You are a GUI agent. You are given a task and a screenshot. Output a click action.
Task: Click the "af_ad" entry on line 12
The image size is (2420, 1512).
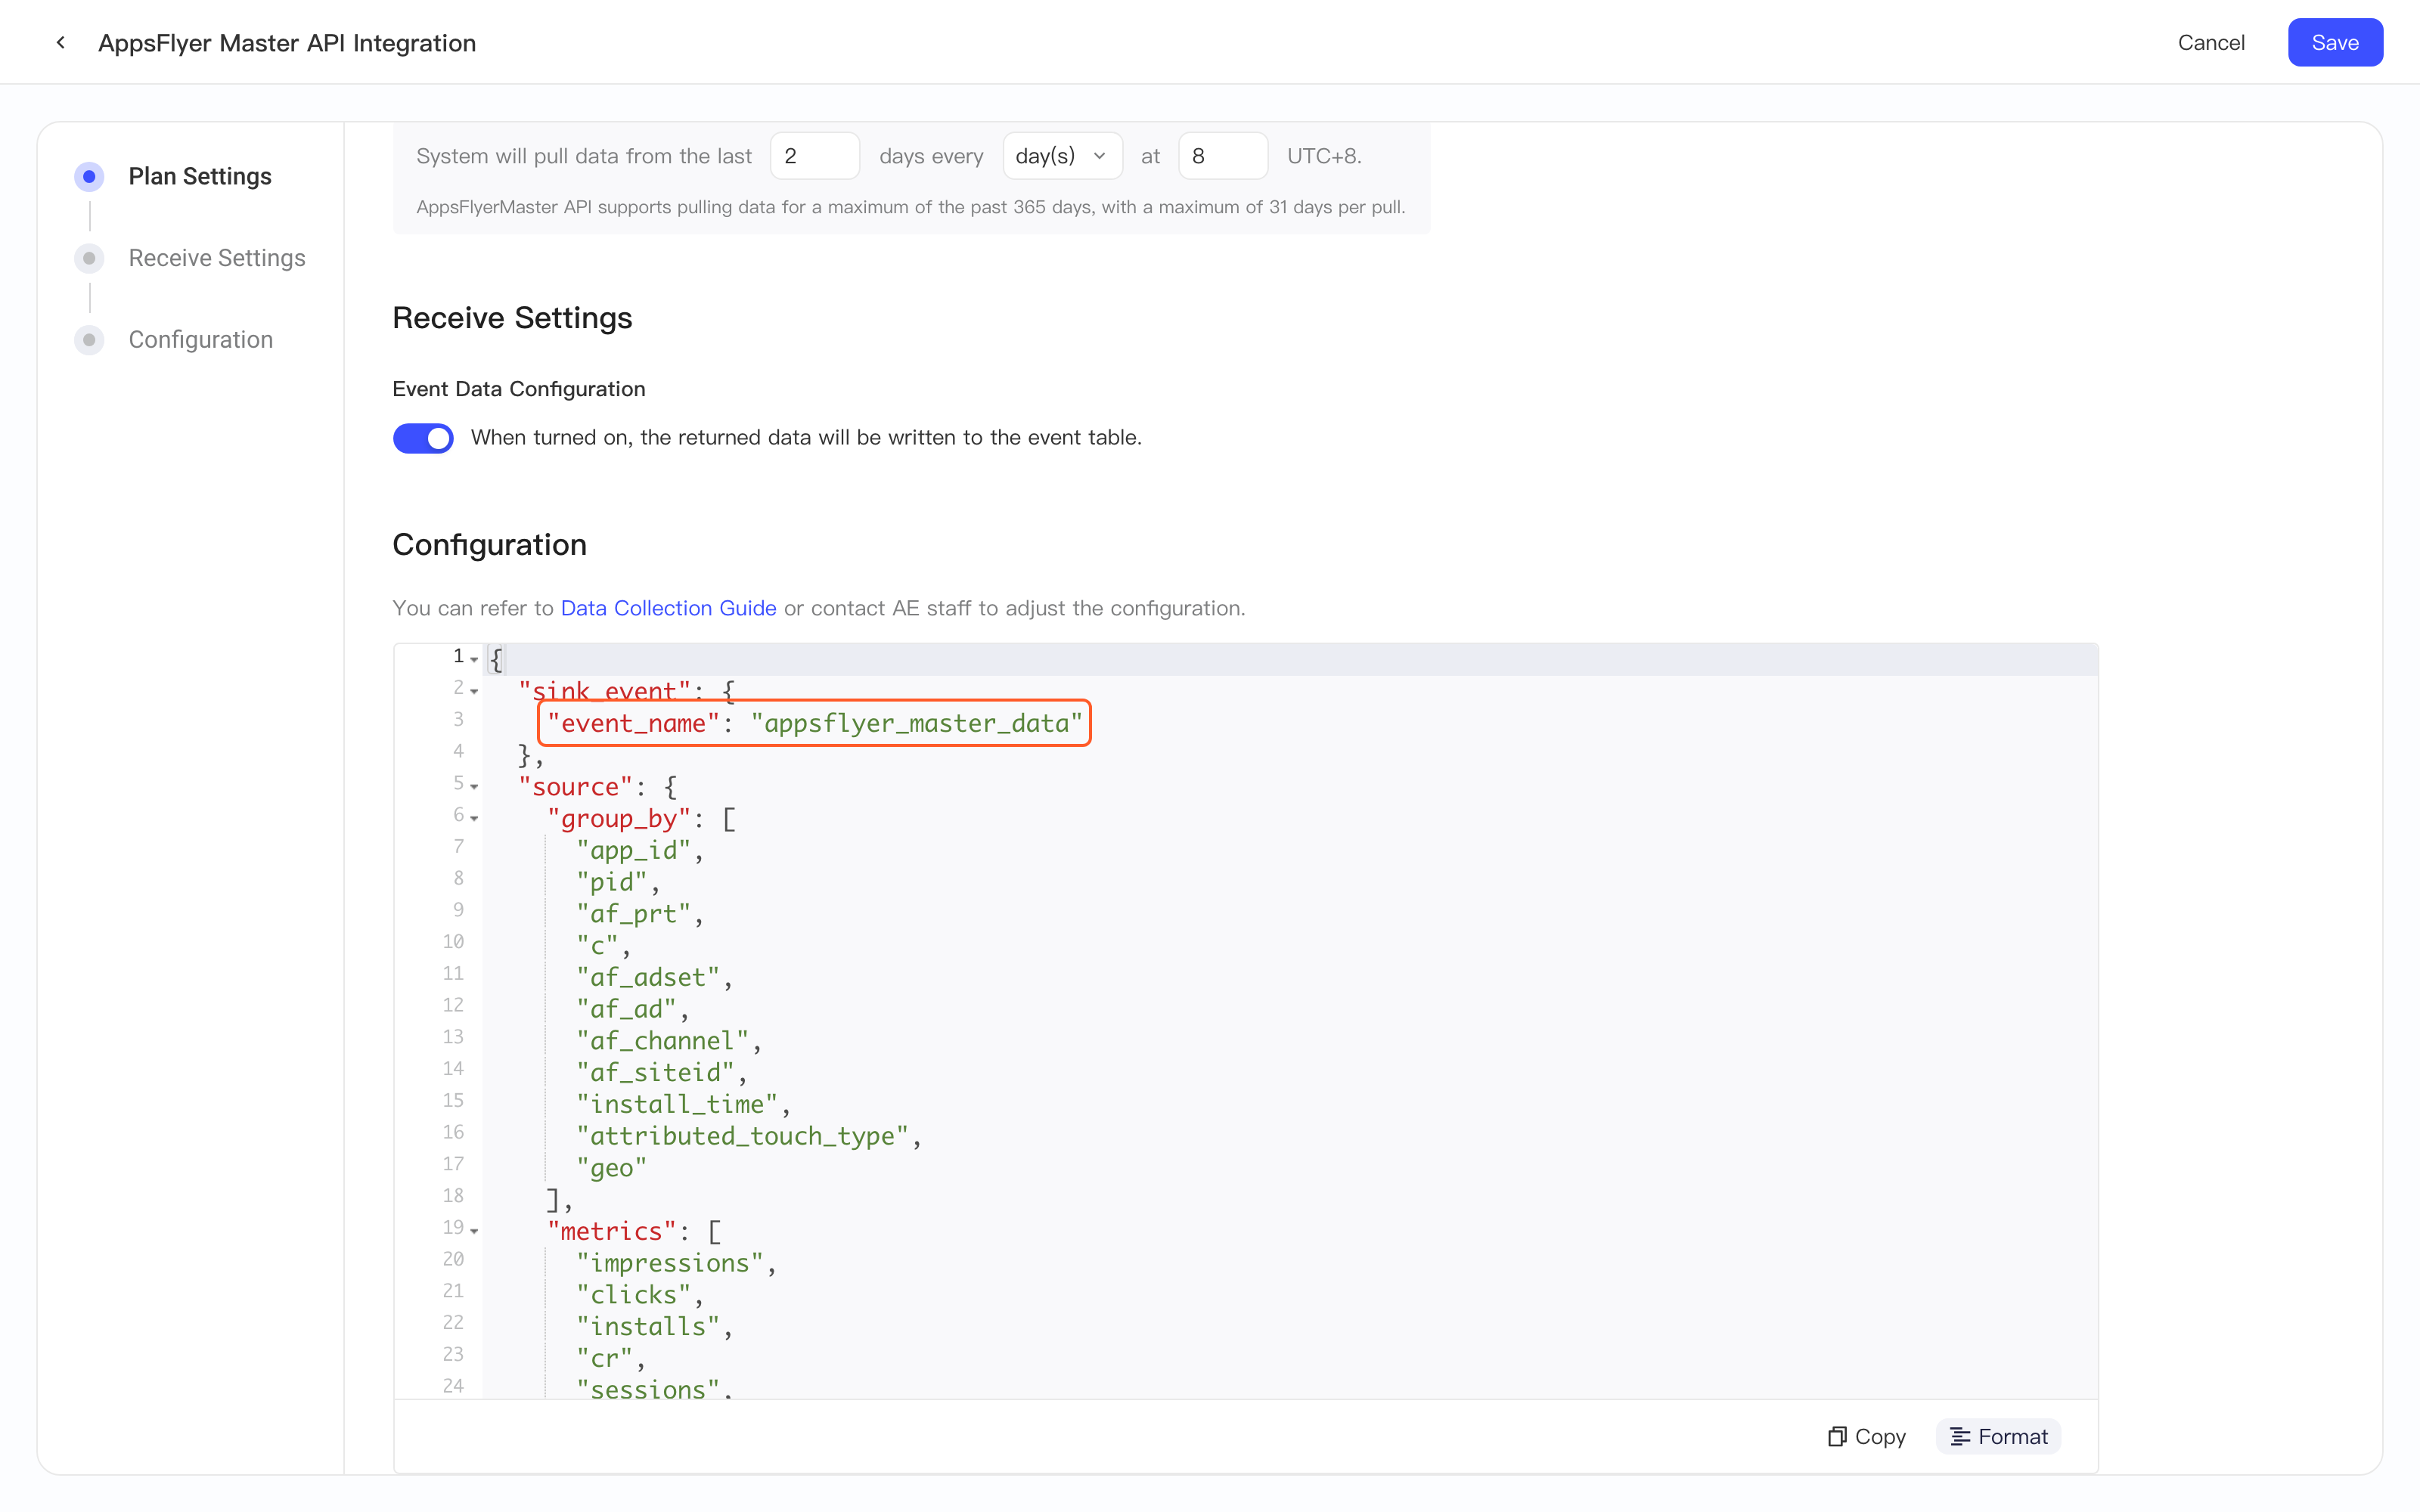coord(626,1009)
